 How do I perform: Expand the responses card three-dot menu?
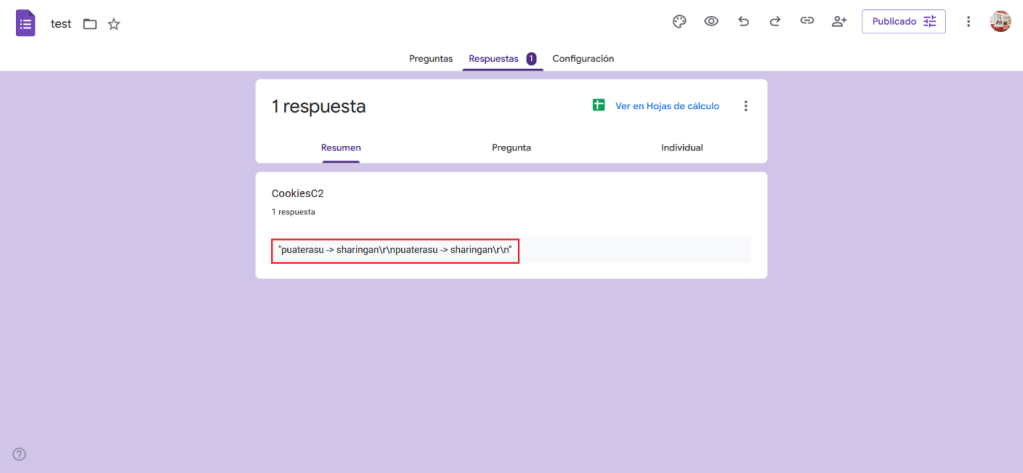[x=745, y=106]
